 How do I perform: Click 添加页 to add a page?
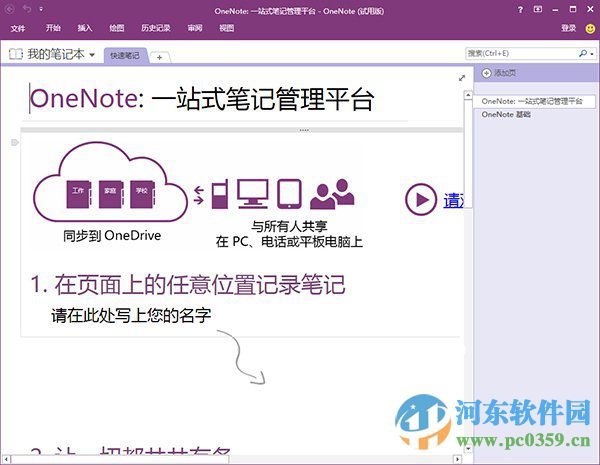tap(499, 73)
